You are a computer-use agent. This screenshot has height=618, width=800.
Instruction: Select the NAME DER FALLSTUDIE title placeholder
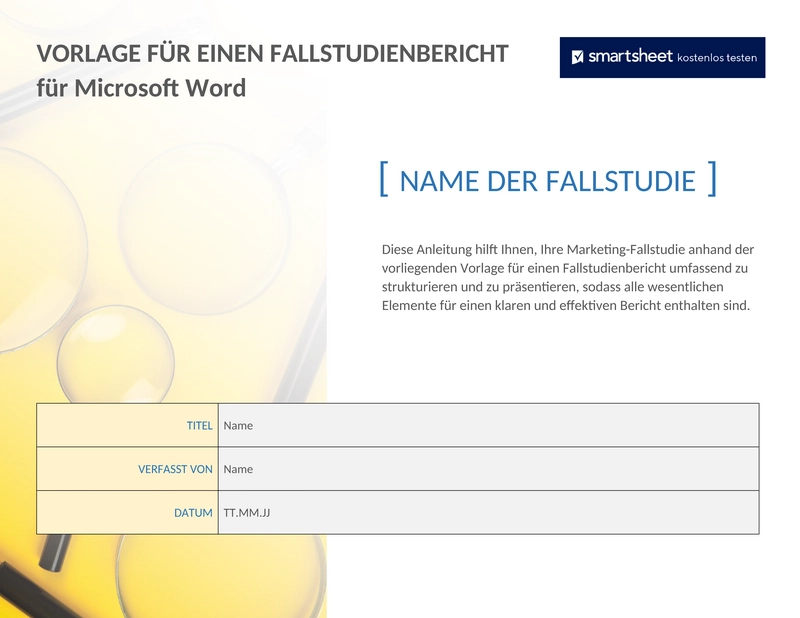[x=548, y=180]
